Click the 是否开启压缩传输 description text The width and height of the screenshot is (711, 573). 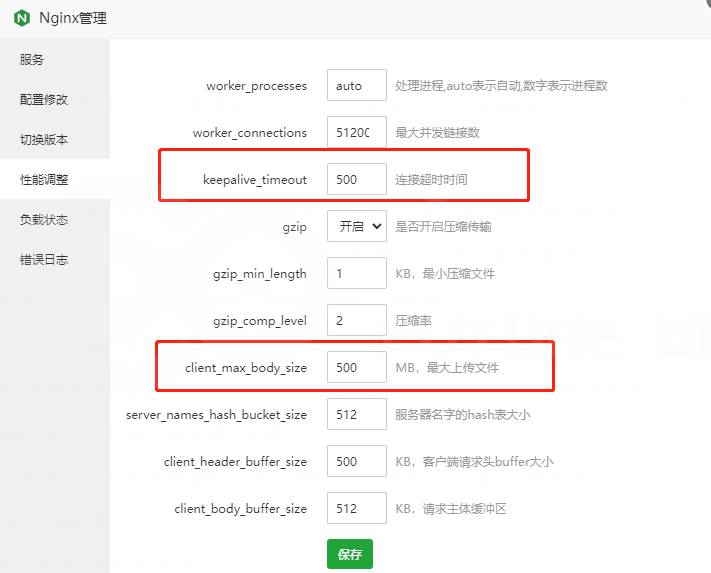(x=443, y=227)
